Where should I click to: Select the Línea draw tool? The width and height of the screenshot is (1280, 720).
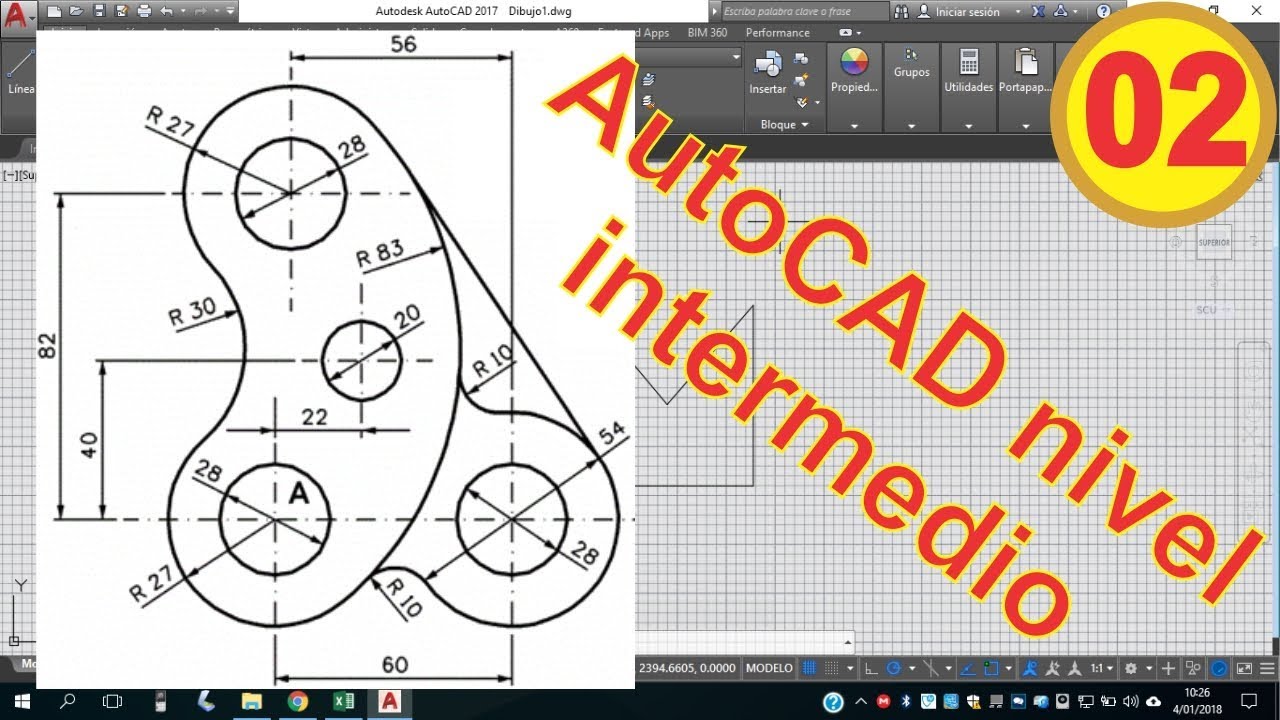(x=18, y=70)
